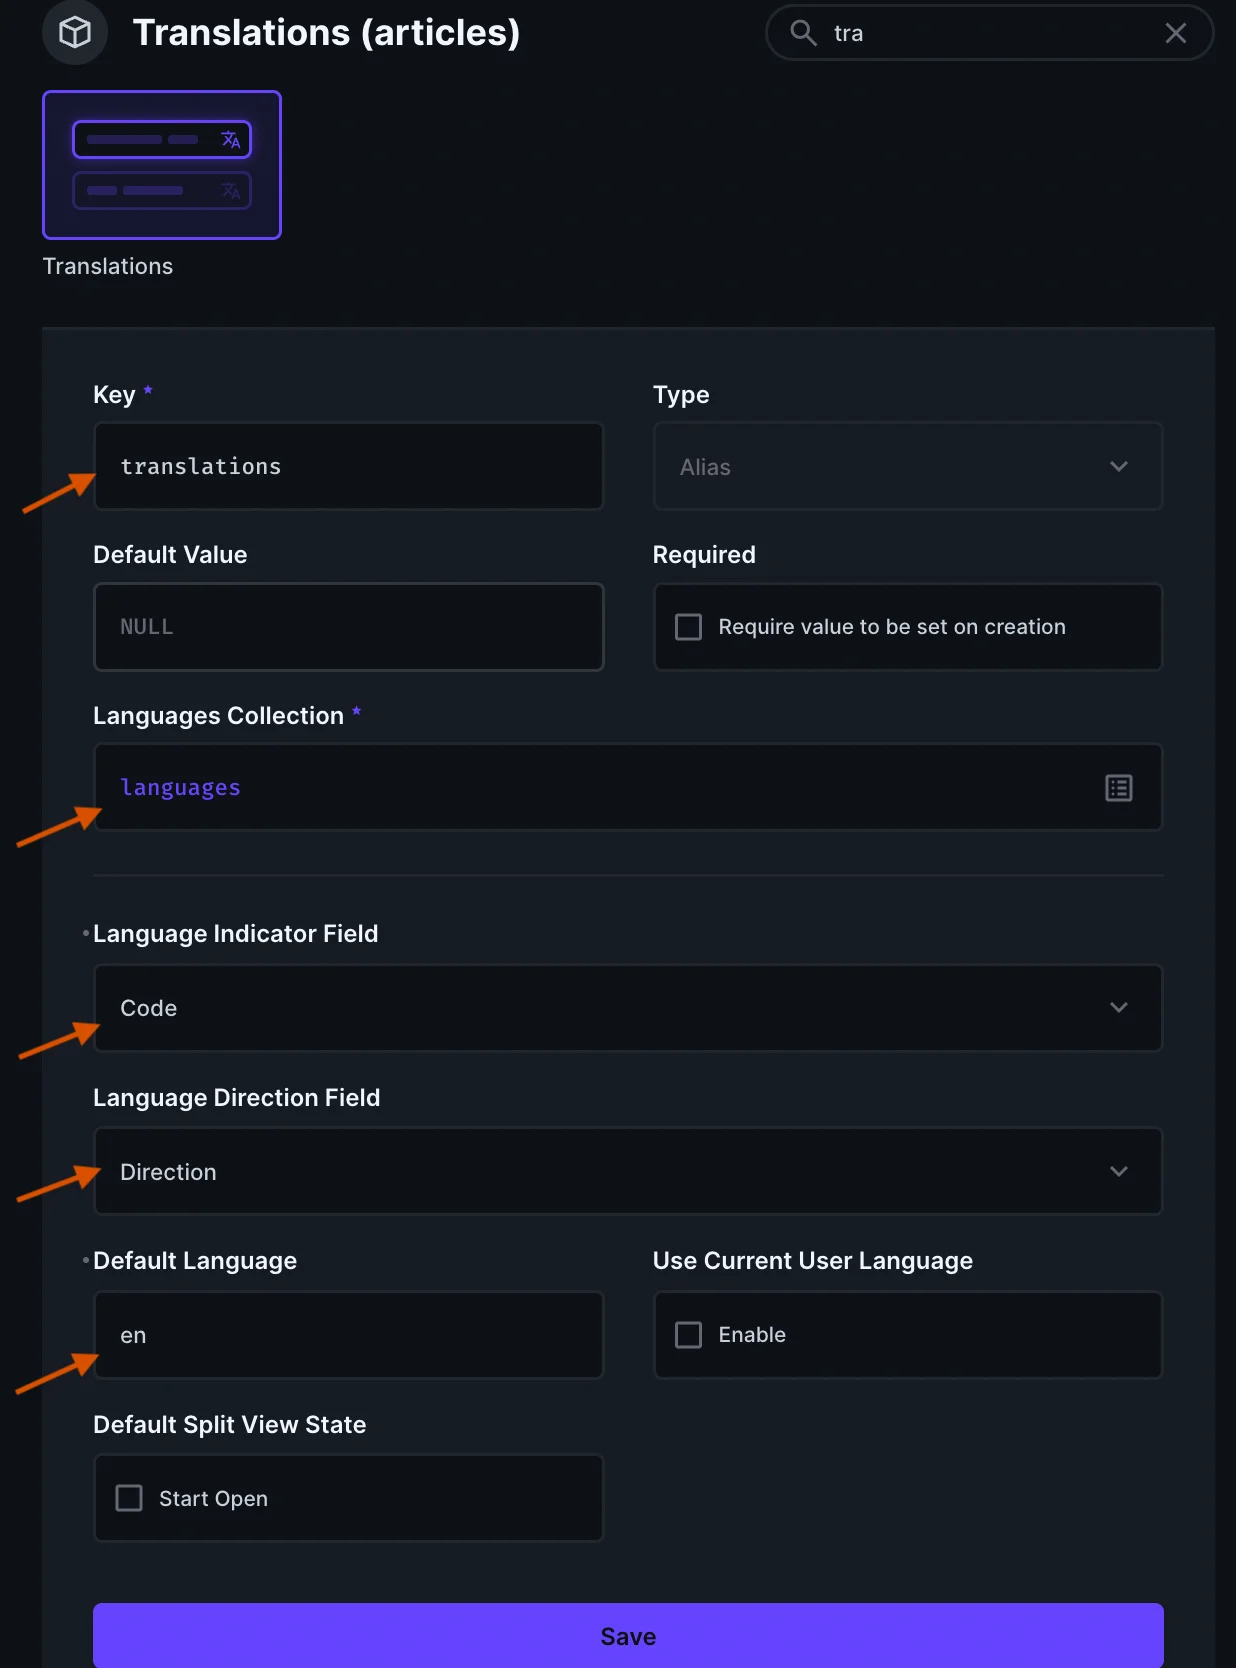Open the Type dropdown showing Alias
The image size is (1236, 1668).
click(906, 467)
